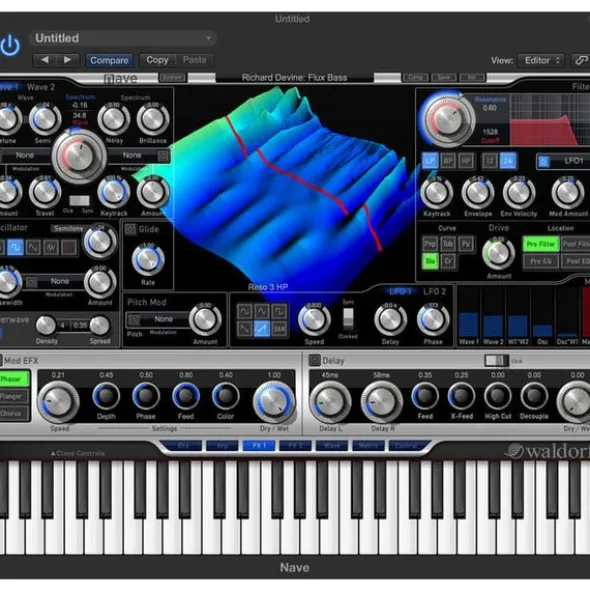Select the second drive Curve button

448,244
